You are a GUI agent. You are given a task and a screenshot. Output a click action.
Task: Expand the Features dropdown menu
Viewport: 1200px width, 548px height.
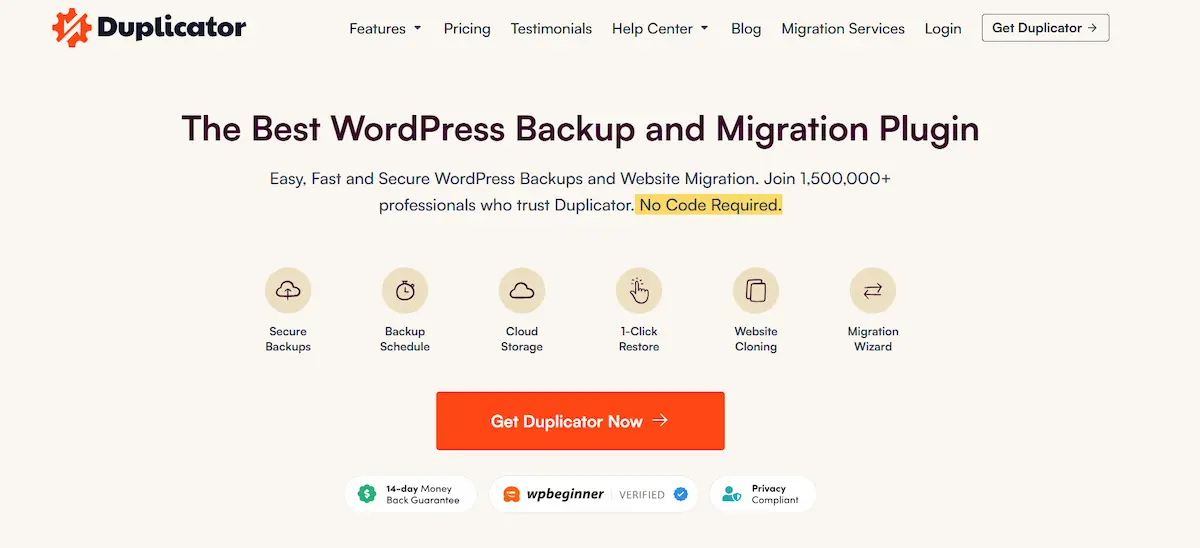click(x=385, y=29)
